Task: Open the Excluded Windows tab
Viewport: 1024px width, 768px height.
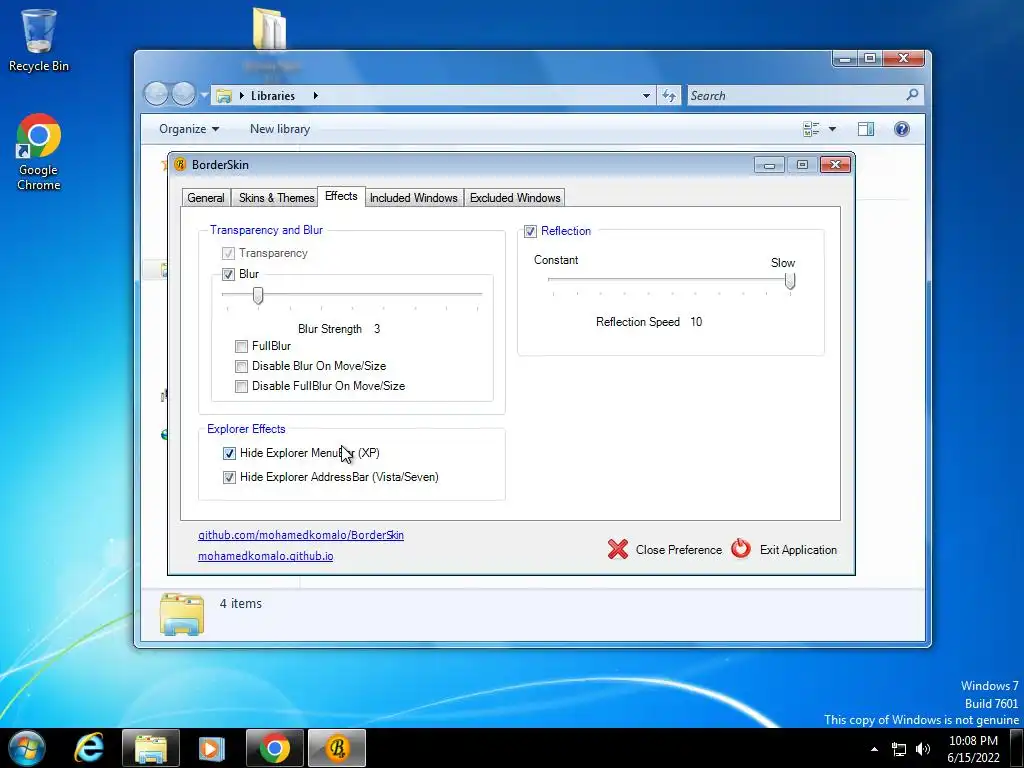Action: pos(515,198)
